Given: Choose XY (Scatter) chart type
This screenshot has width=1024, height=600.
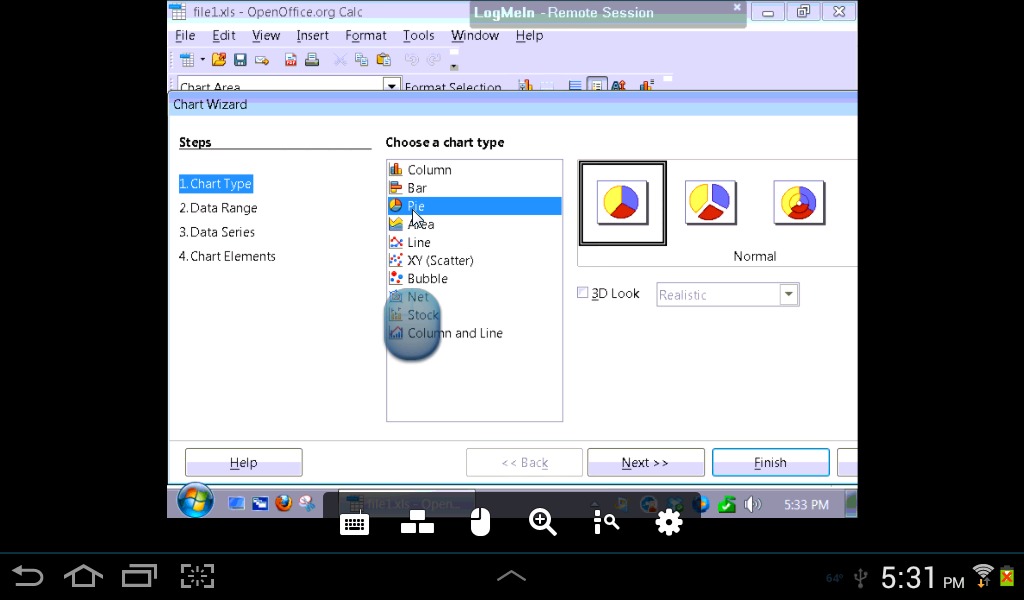Looking at the screenshot, I should pos(474,261).
